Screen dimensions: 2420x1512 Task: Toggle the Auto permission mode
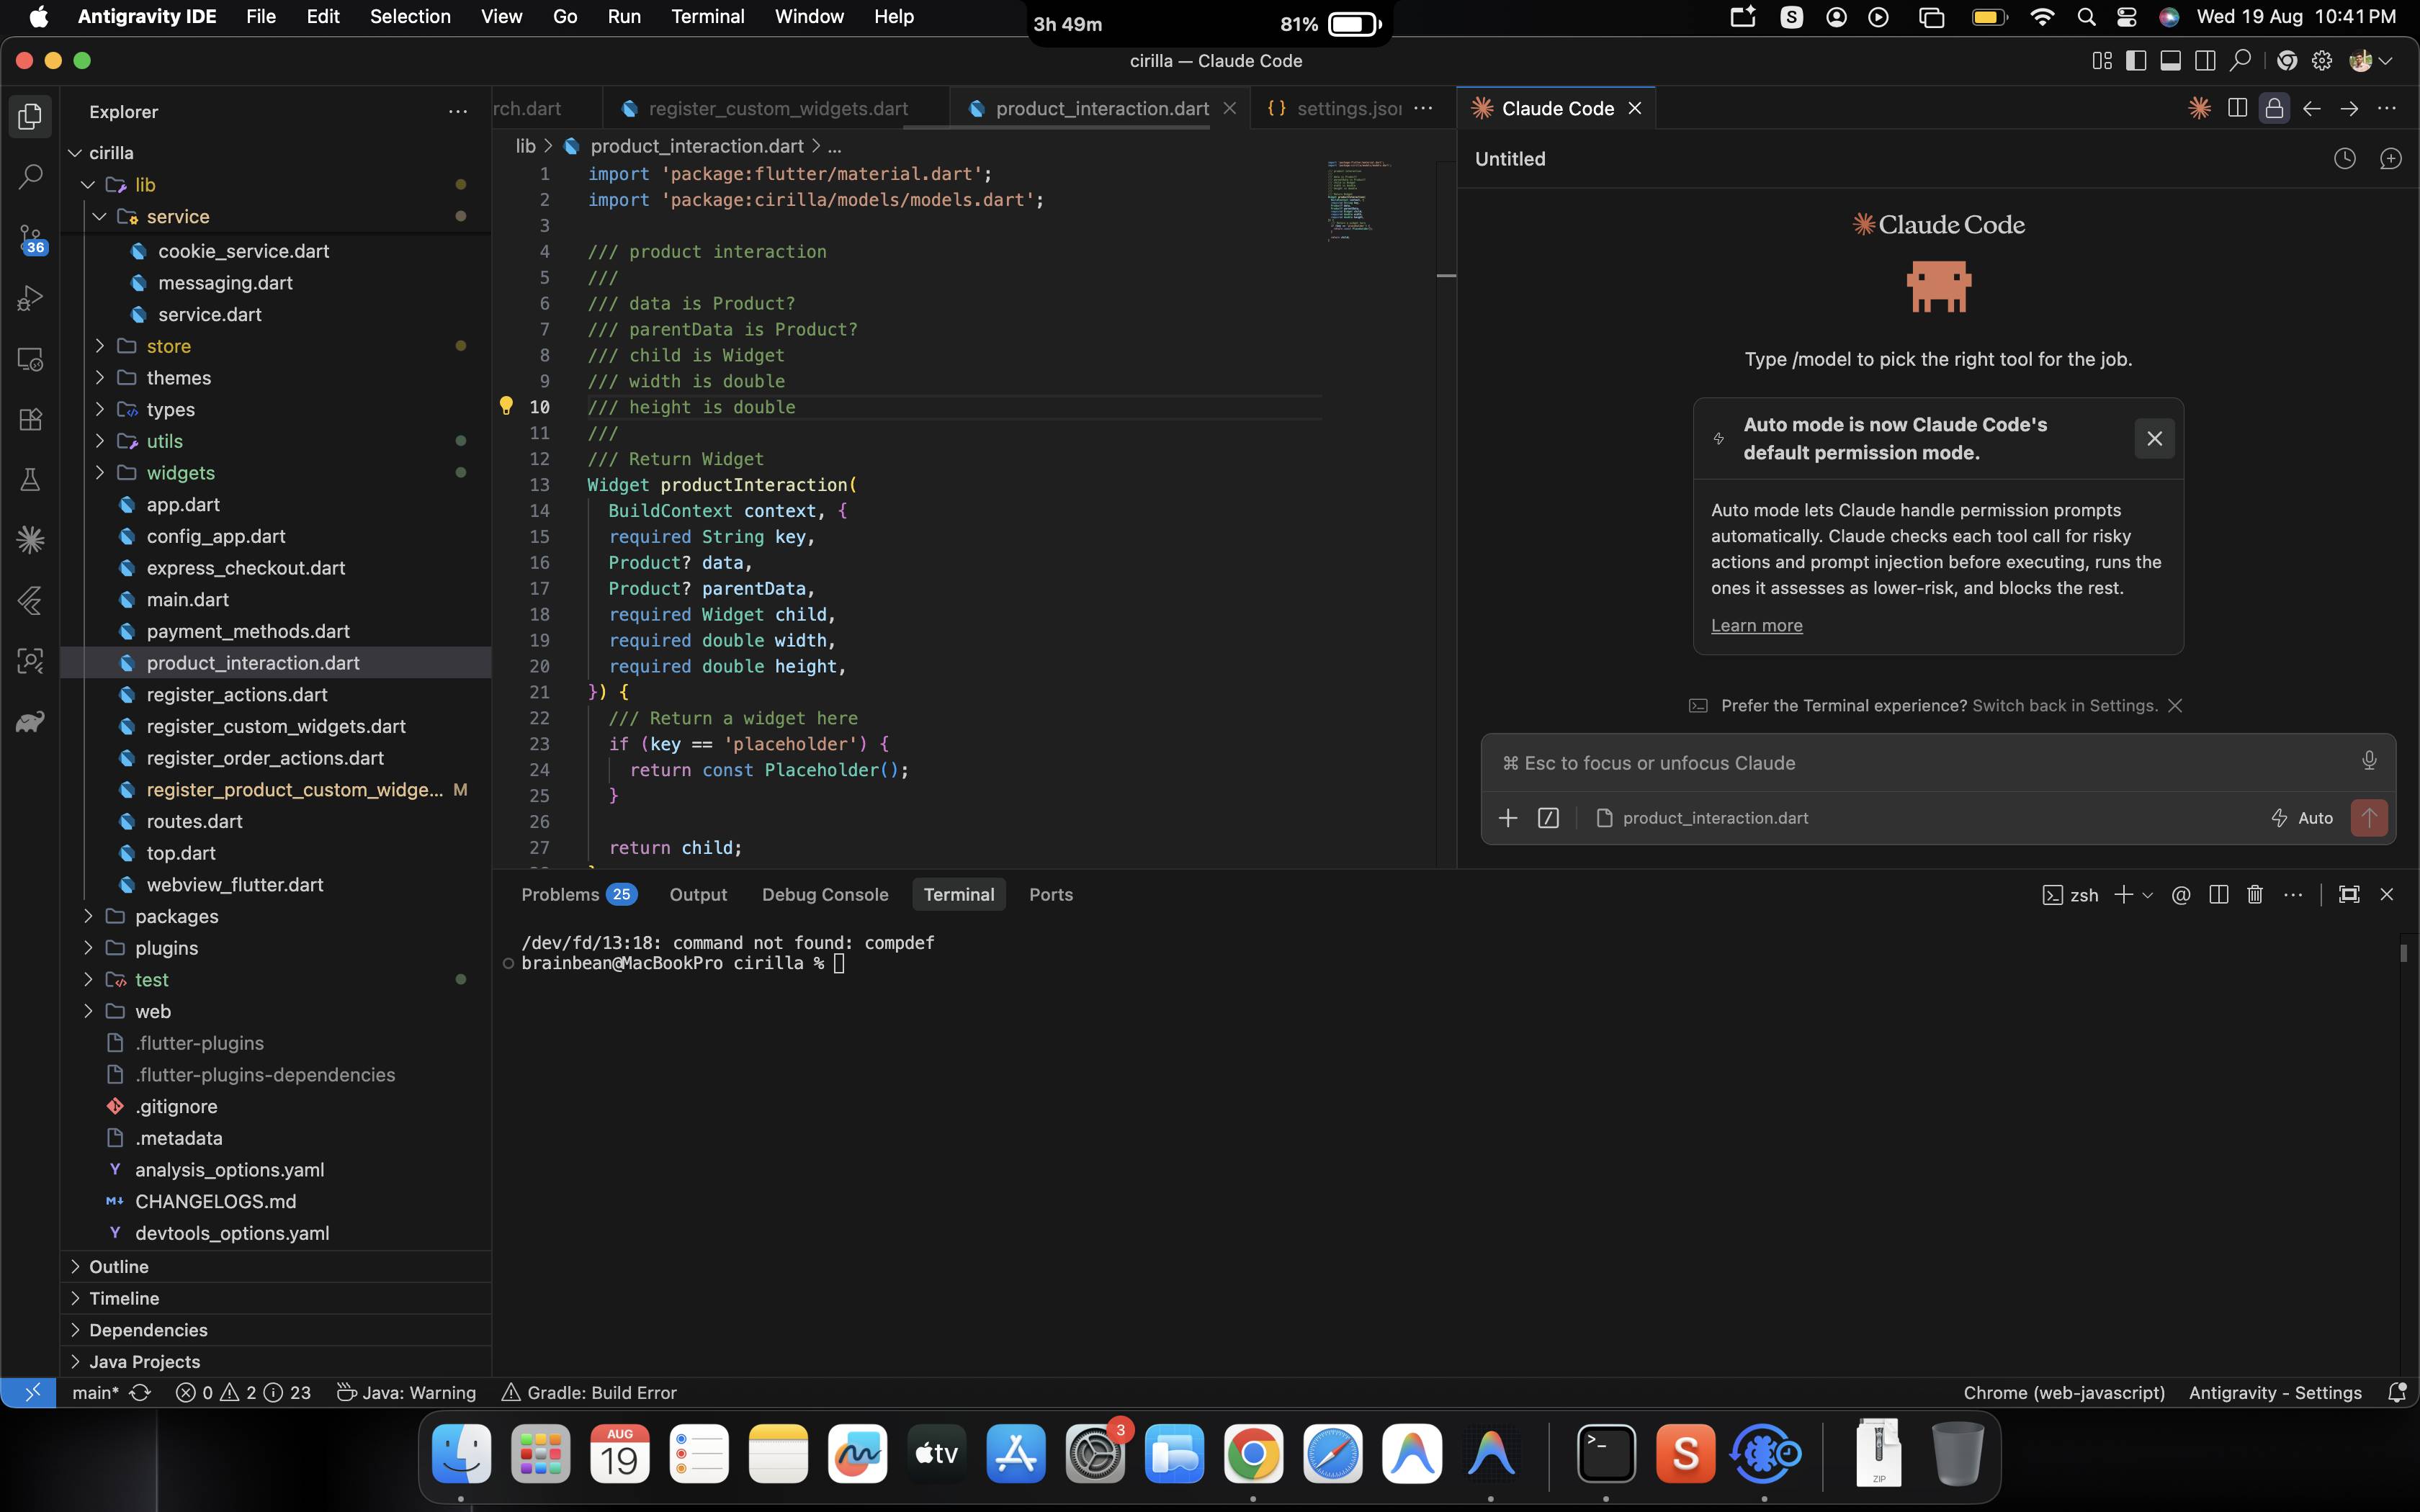coord(2302,818)
